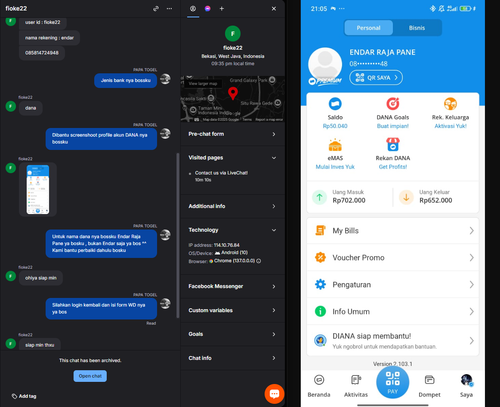Open DIANA siap membantu assistant row

coord(393,341)
